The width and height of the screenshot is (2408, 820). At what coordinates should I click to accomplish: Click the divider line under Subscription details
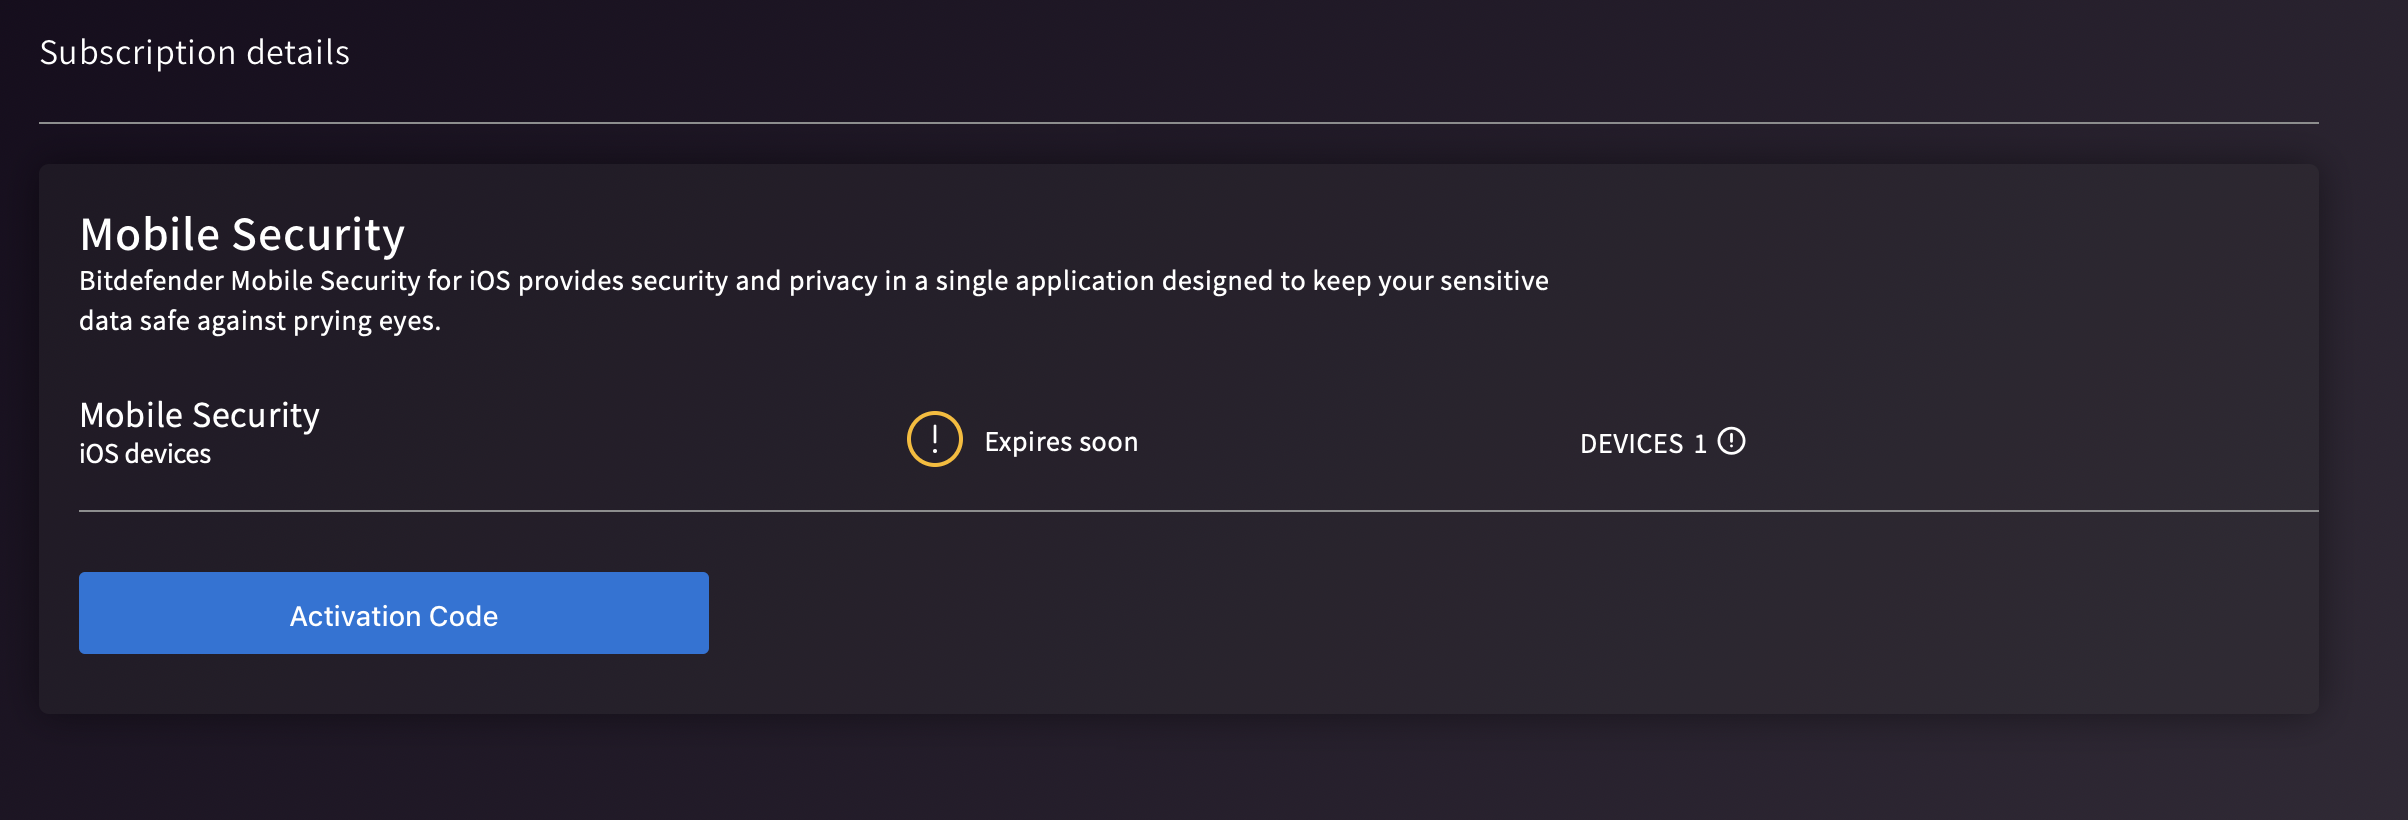(1178, 123)
